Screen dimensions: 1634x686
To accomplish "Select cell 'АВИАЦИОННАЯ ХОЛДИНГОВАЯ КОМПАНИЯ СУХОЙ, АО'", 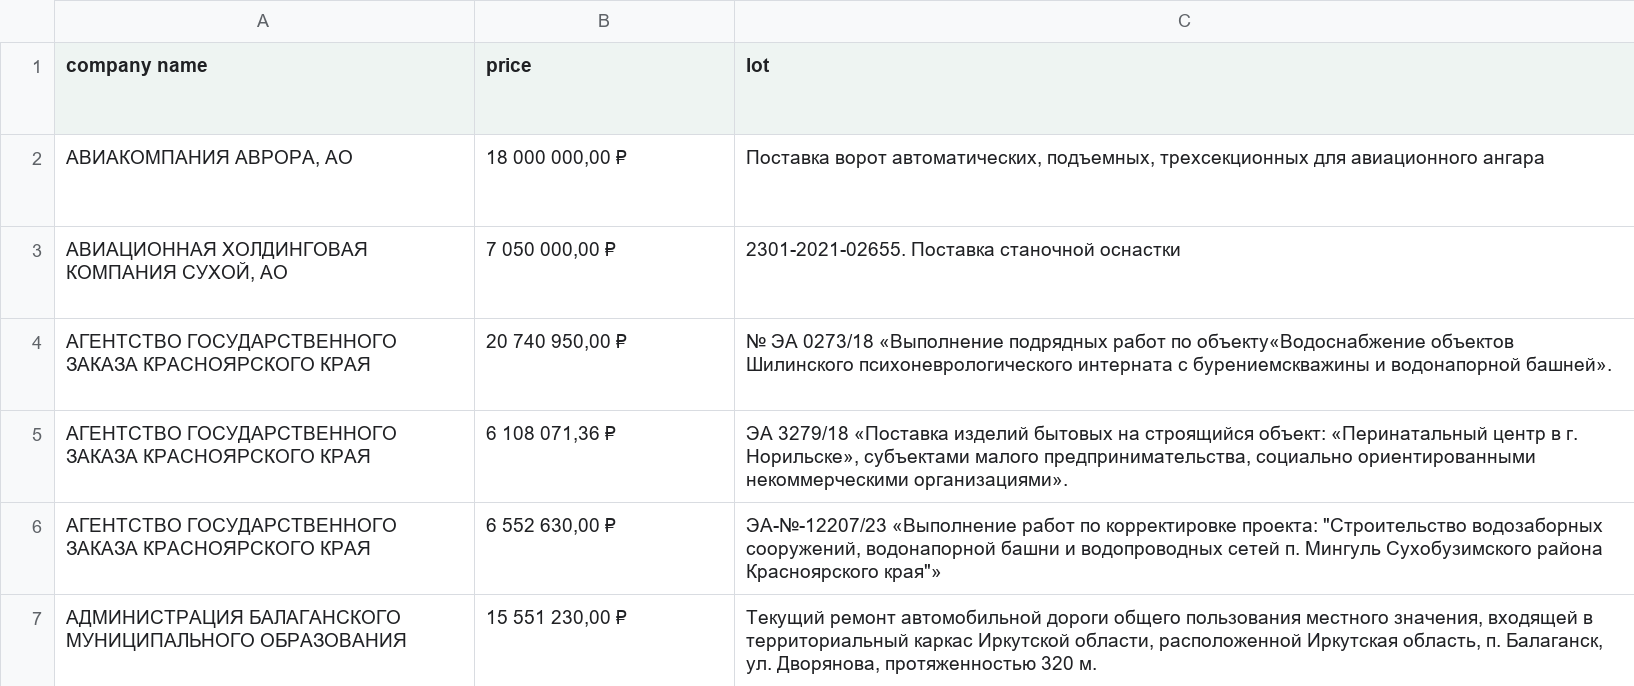I will tap(264, 272).
